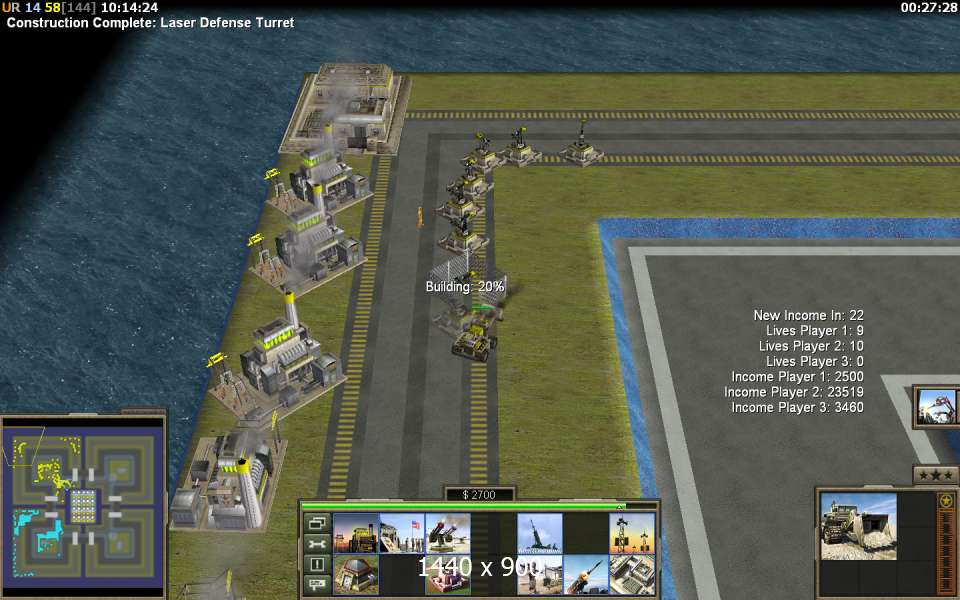The height and width of the screenshot is (600, 960).
Task: Click the $ 2700 cash display
Action: pos(479,495)
